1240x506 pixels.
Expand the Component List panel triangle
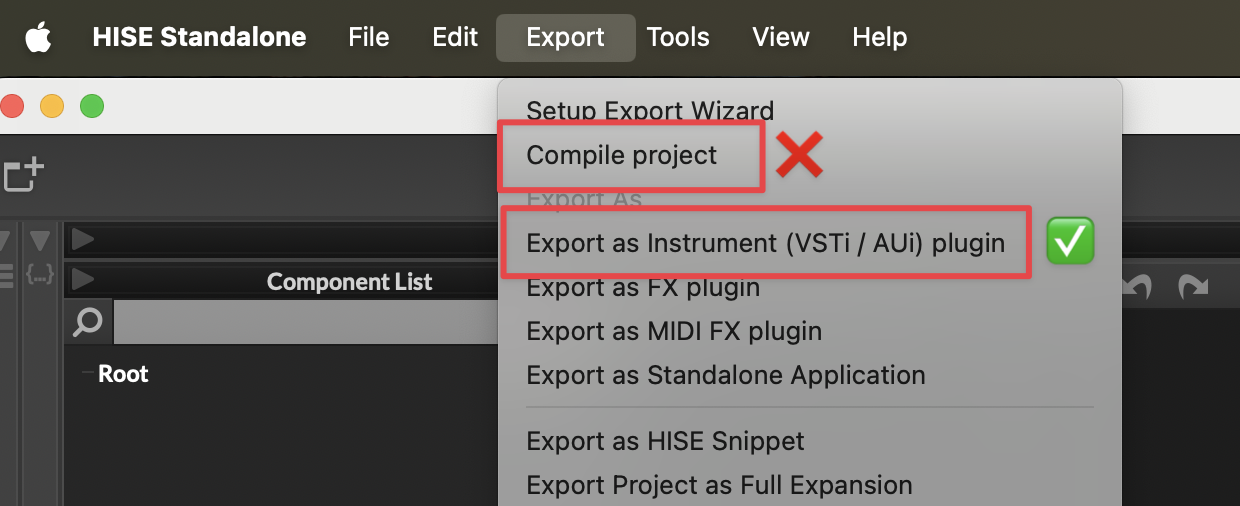pos(83,280)
